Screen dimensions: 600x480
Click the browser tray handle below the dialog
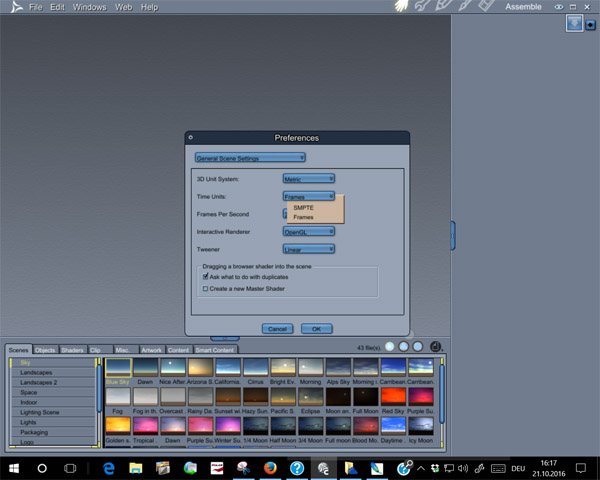click(225, 338)
